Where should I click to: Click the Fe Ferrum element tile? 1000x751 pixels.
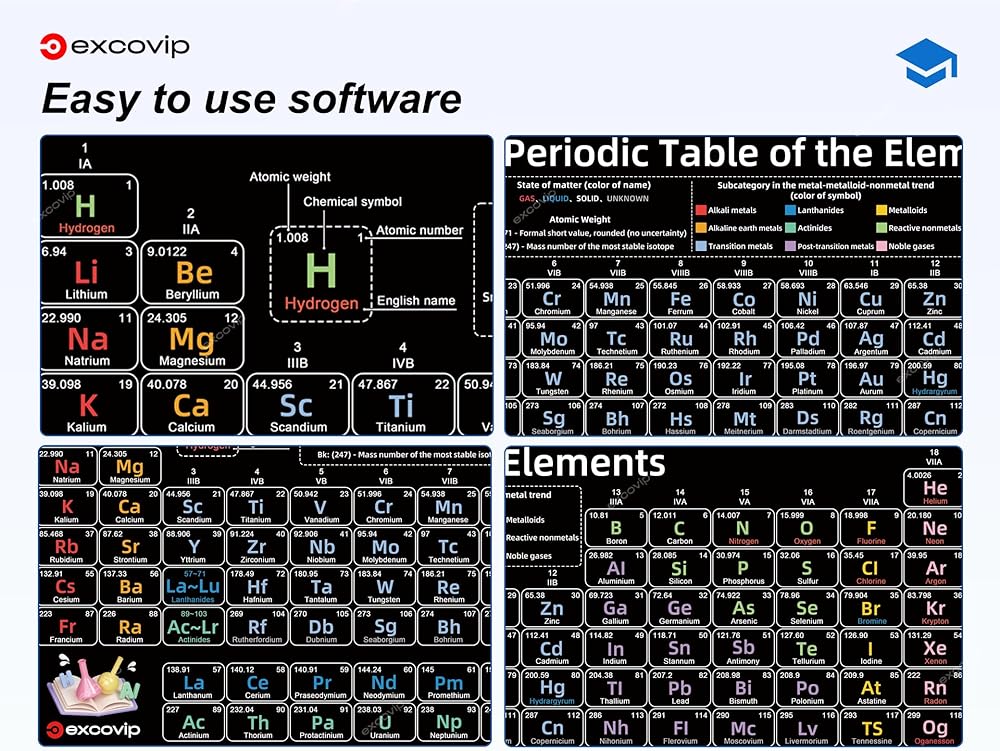pyautogui.click(x=680, y=298)
